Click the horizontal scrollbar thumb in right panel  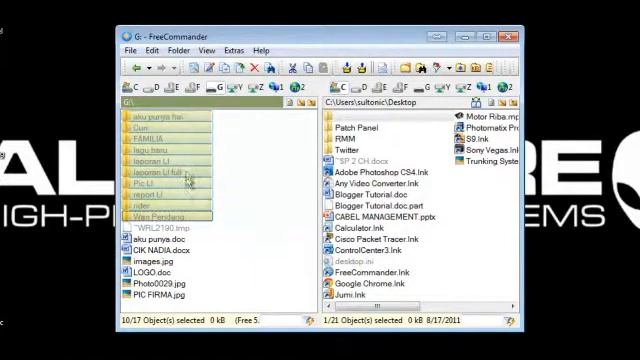(x=377, y=306)
